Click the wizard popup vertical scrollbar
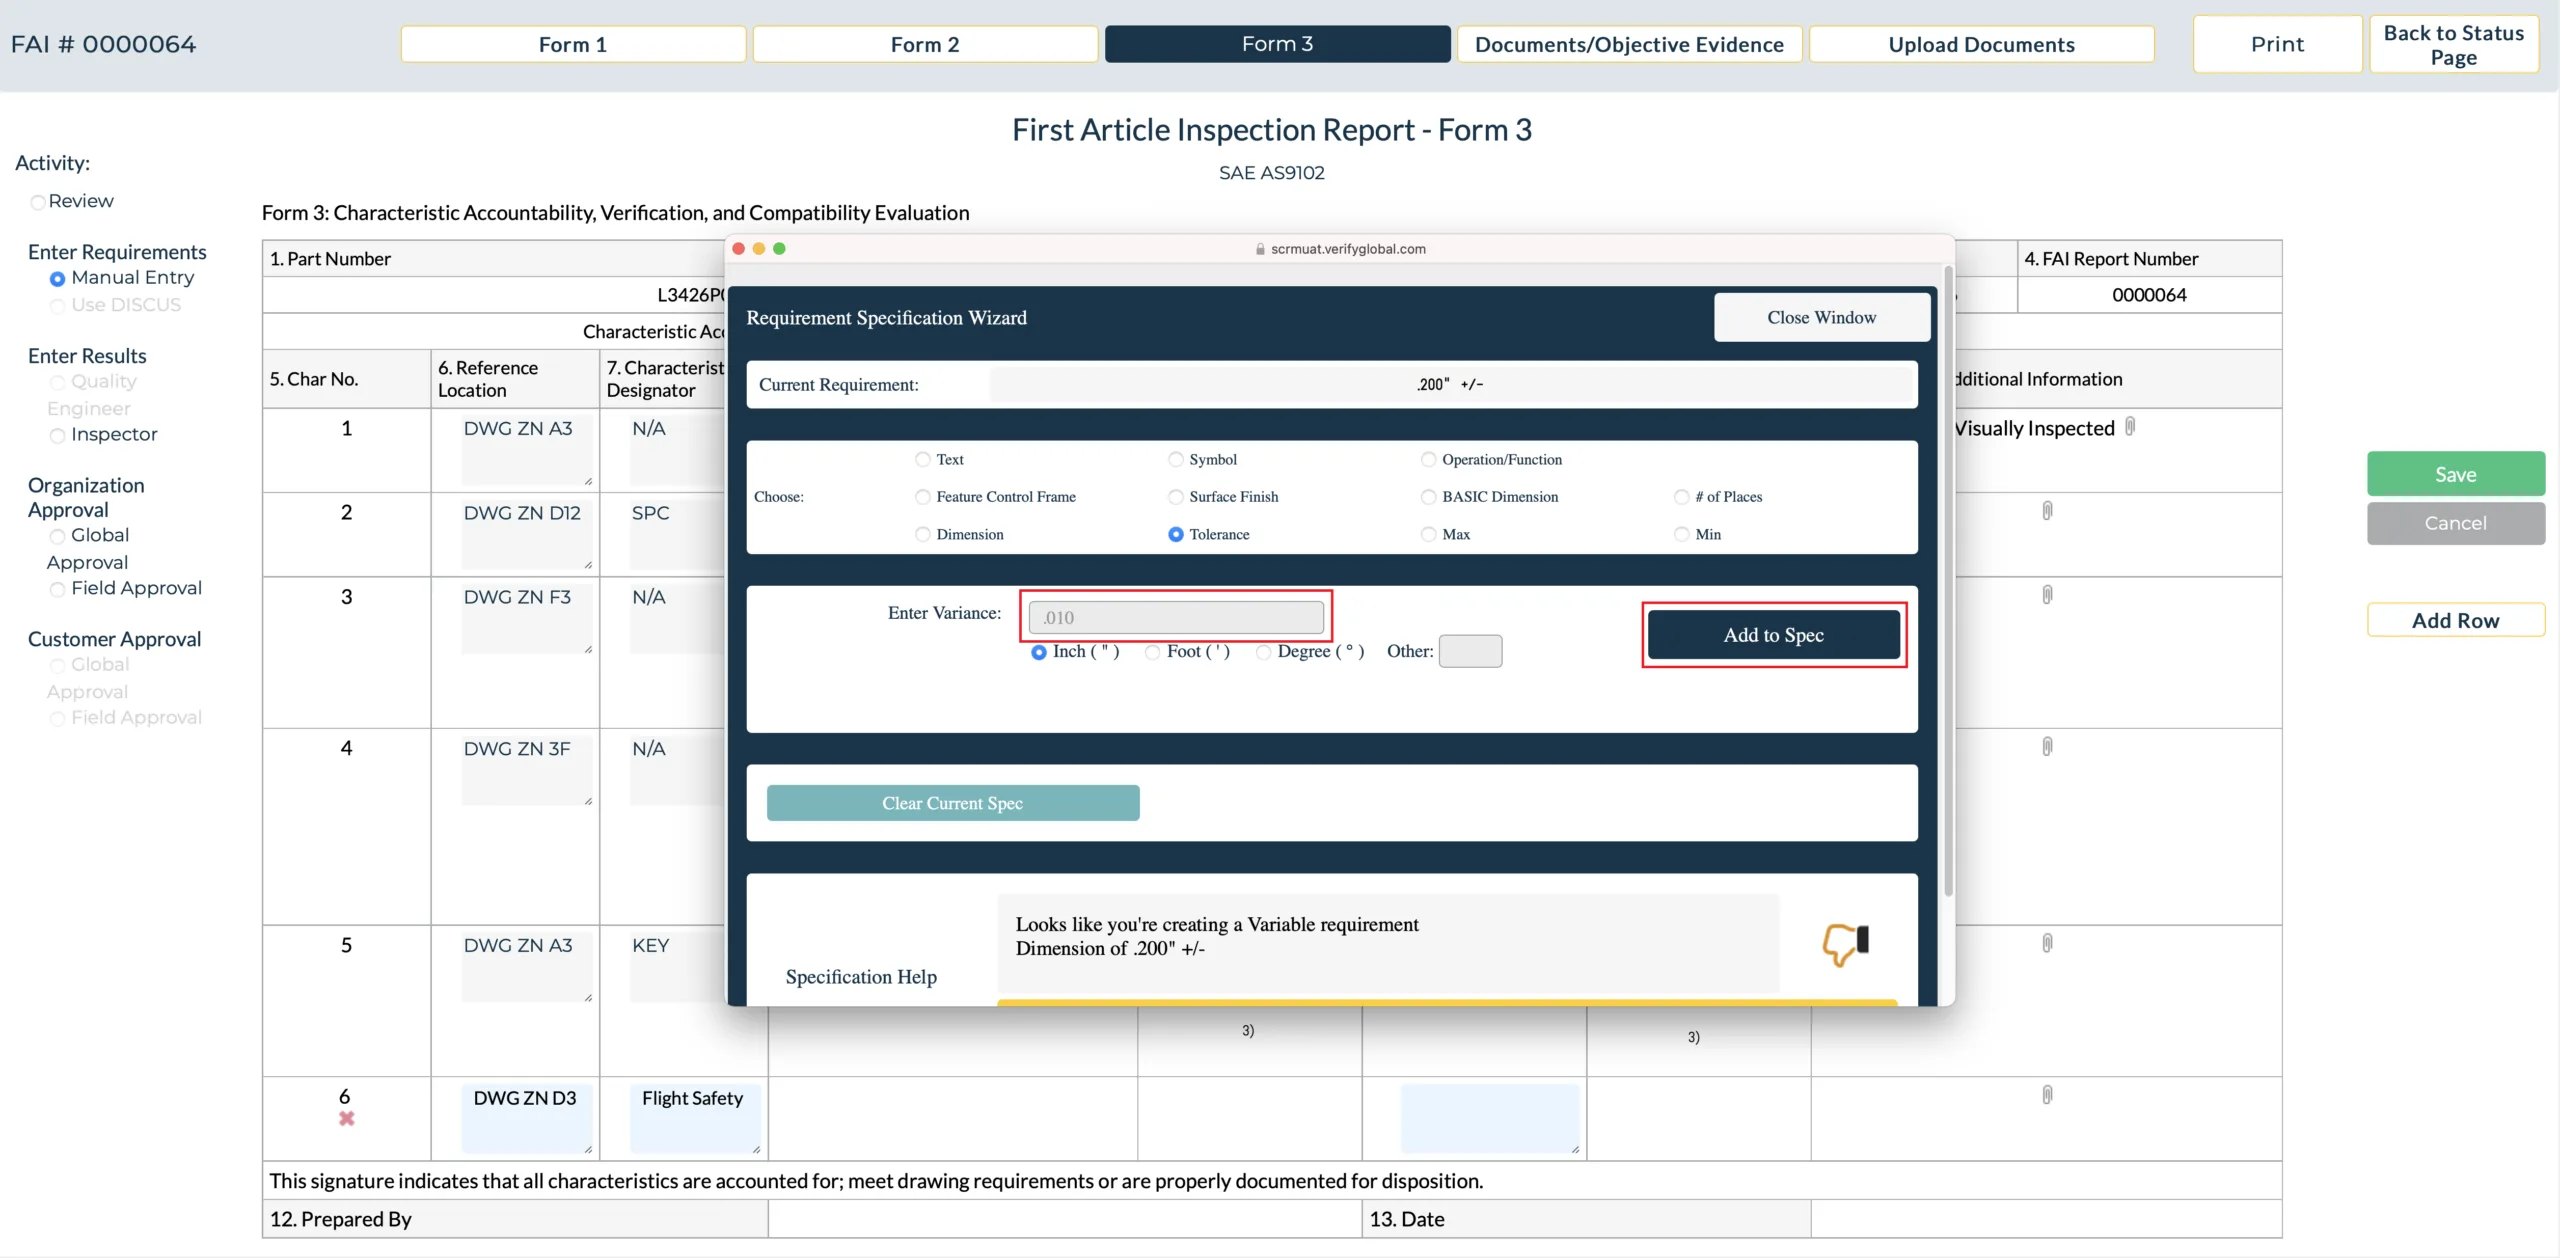 [x=1948, y=580]
